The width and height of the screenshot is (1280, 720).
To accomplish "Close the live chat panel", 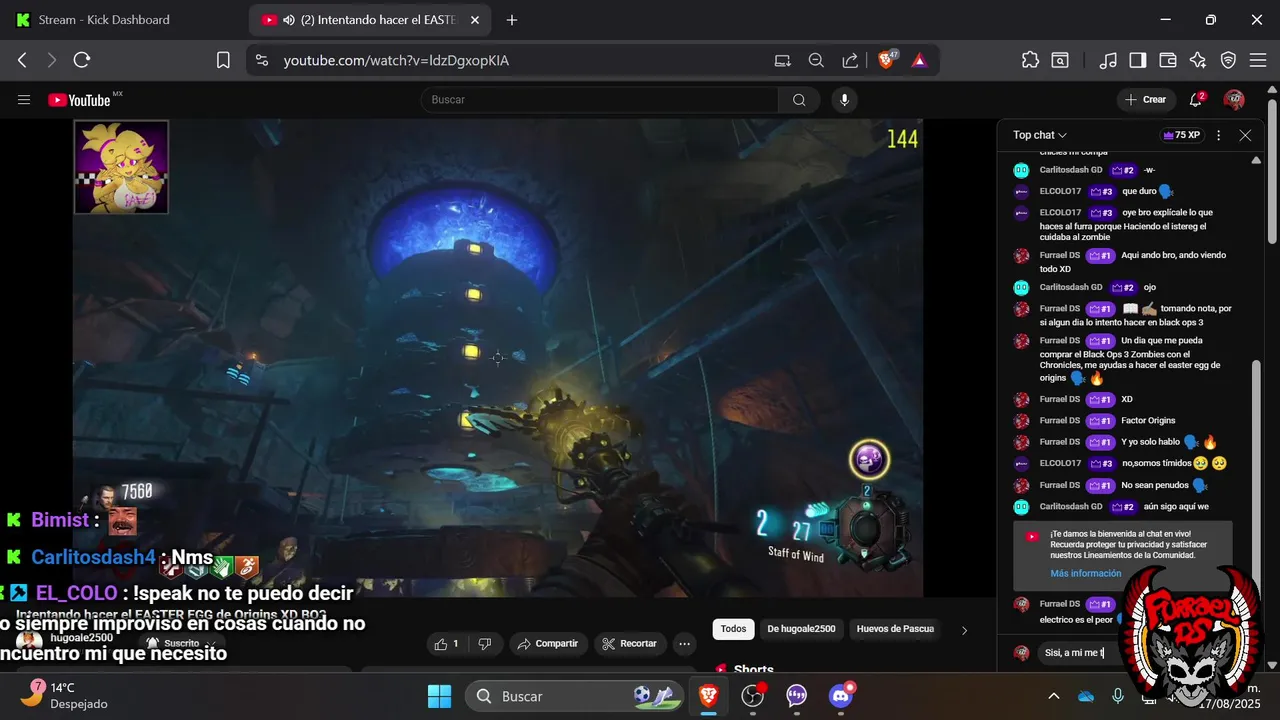I will (1245, 135).
